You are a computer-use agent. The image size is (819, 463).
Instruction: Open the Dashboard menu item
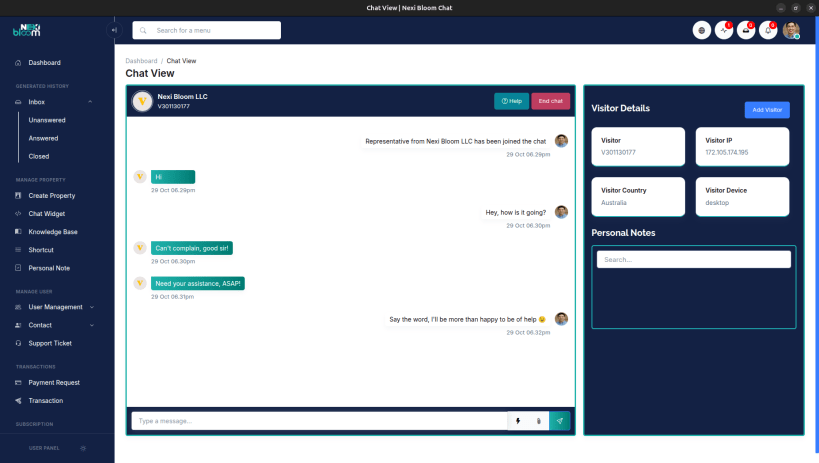44,63
